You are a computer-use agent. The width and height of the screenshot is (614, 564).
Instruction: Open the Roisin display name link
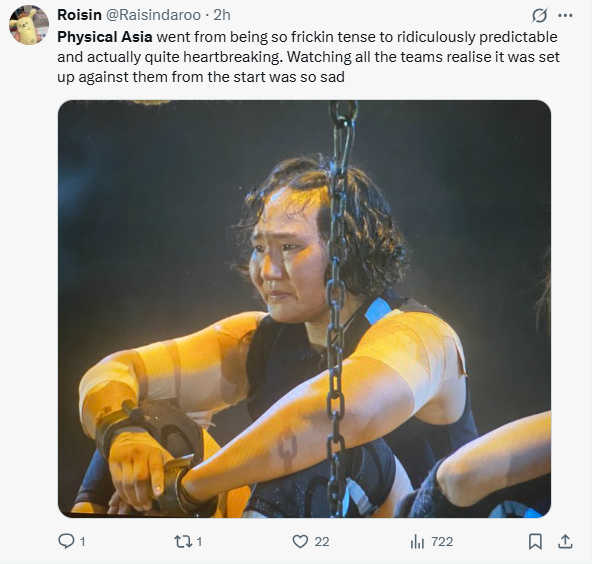click(80, 15)
